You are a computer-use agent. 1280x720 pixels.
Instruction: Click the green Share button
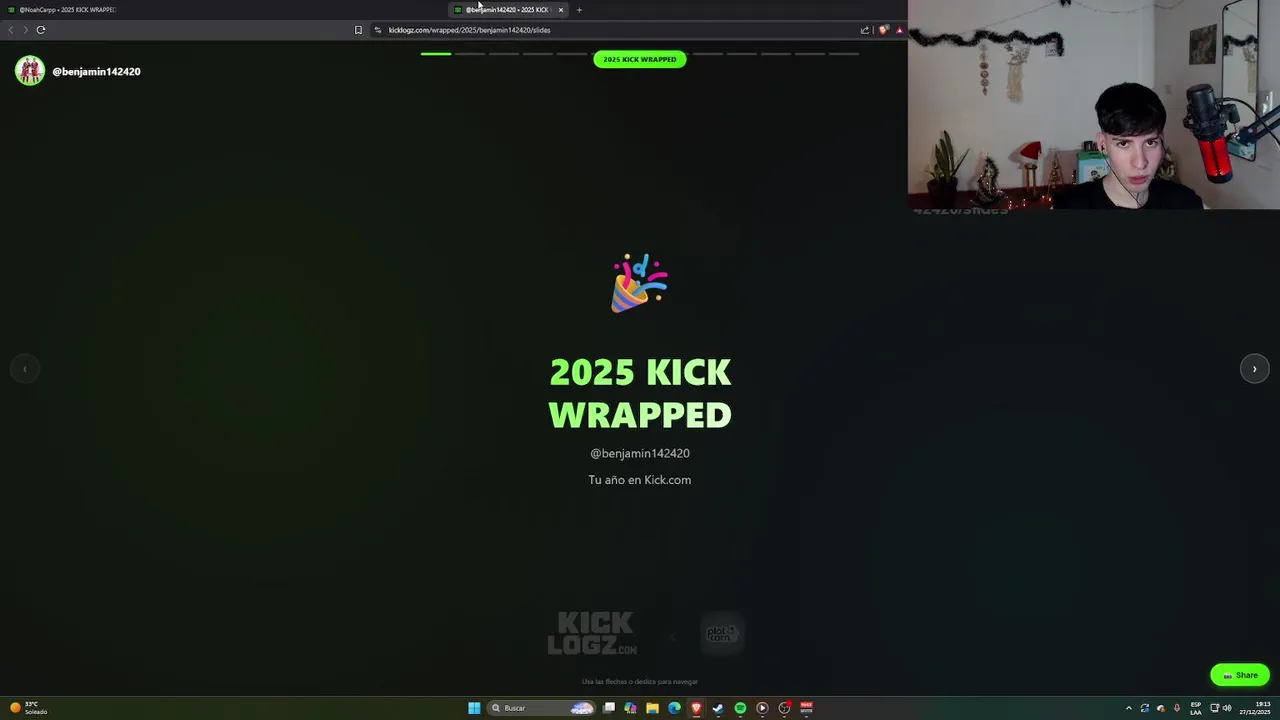point(1240,675)
